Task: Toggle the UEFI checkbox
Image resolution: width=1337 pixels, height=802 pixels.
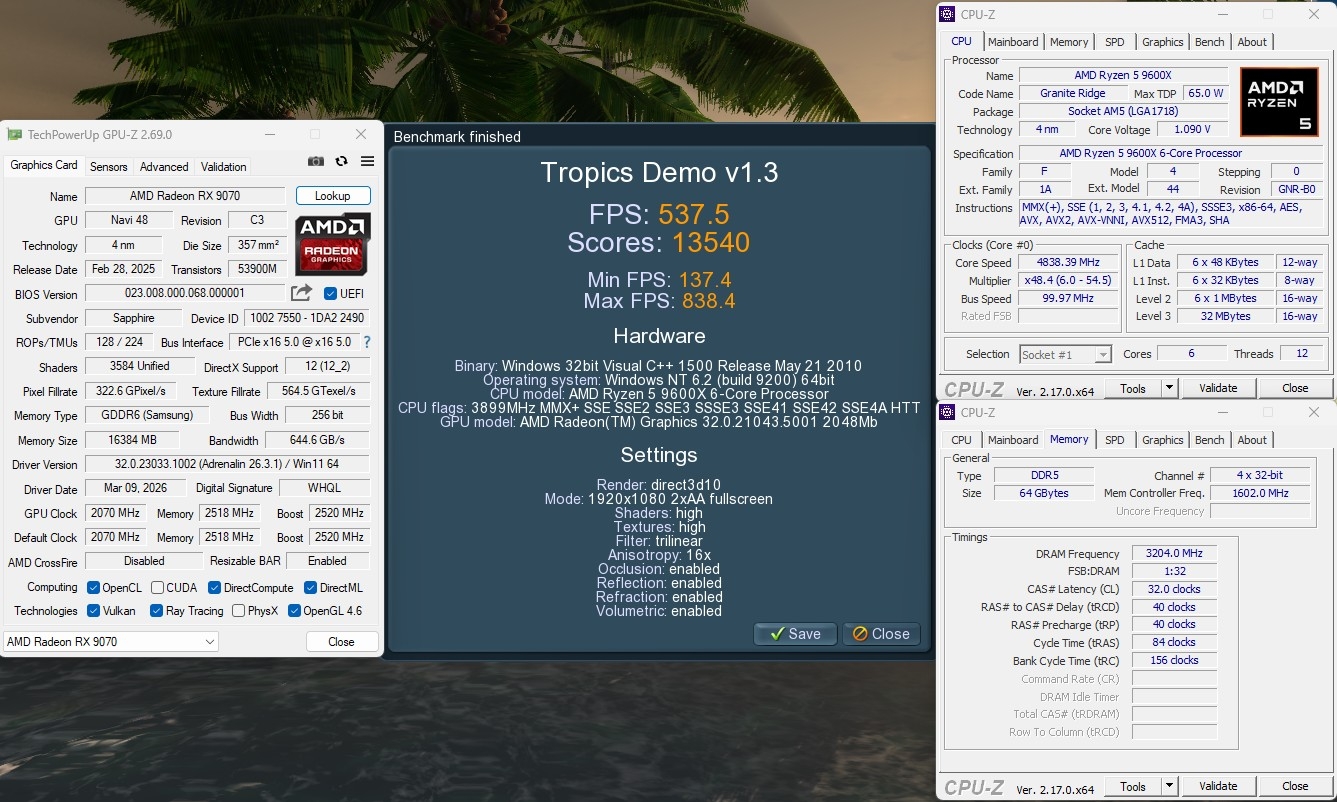Action: point(331,294)
